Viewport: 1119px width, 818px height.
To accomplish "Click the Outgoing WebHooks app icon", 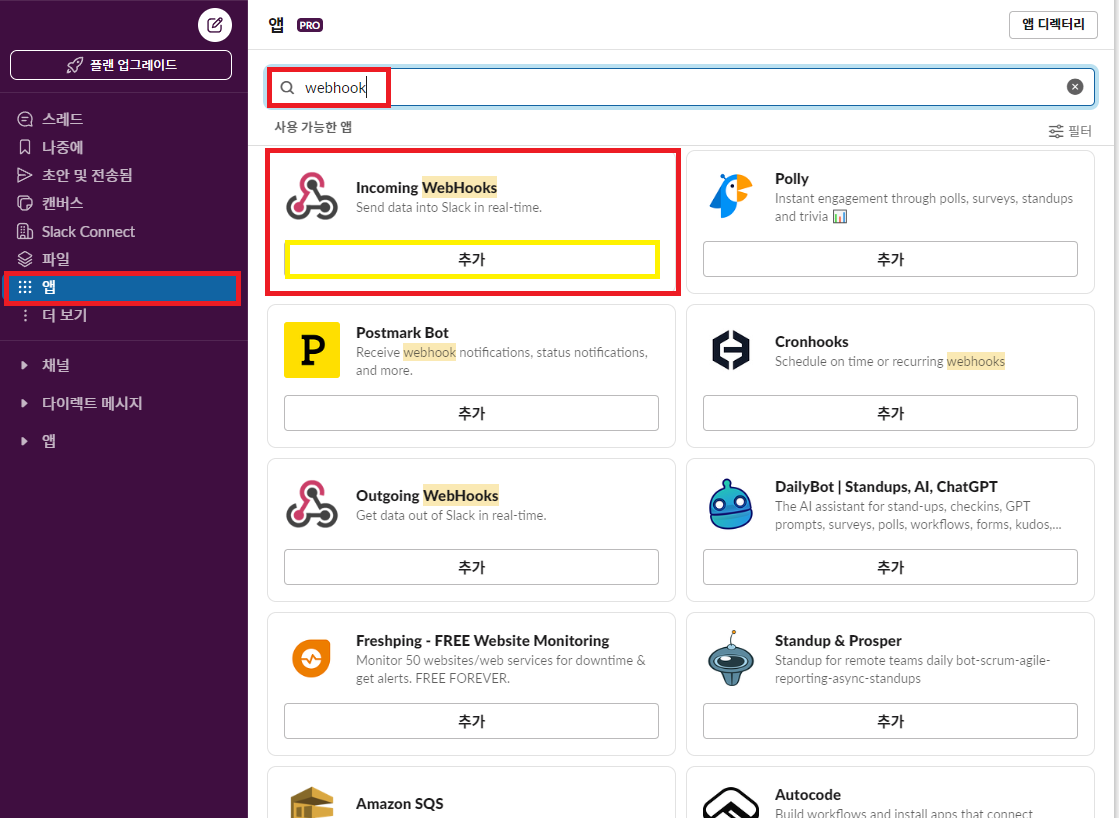I will tap(312, 504).
